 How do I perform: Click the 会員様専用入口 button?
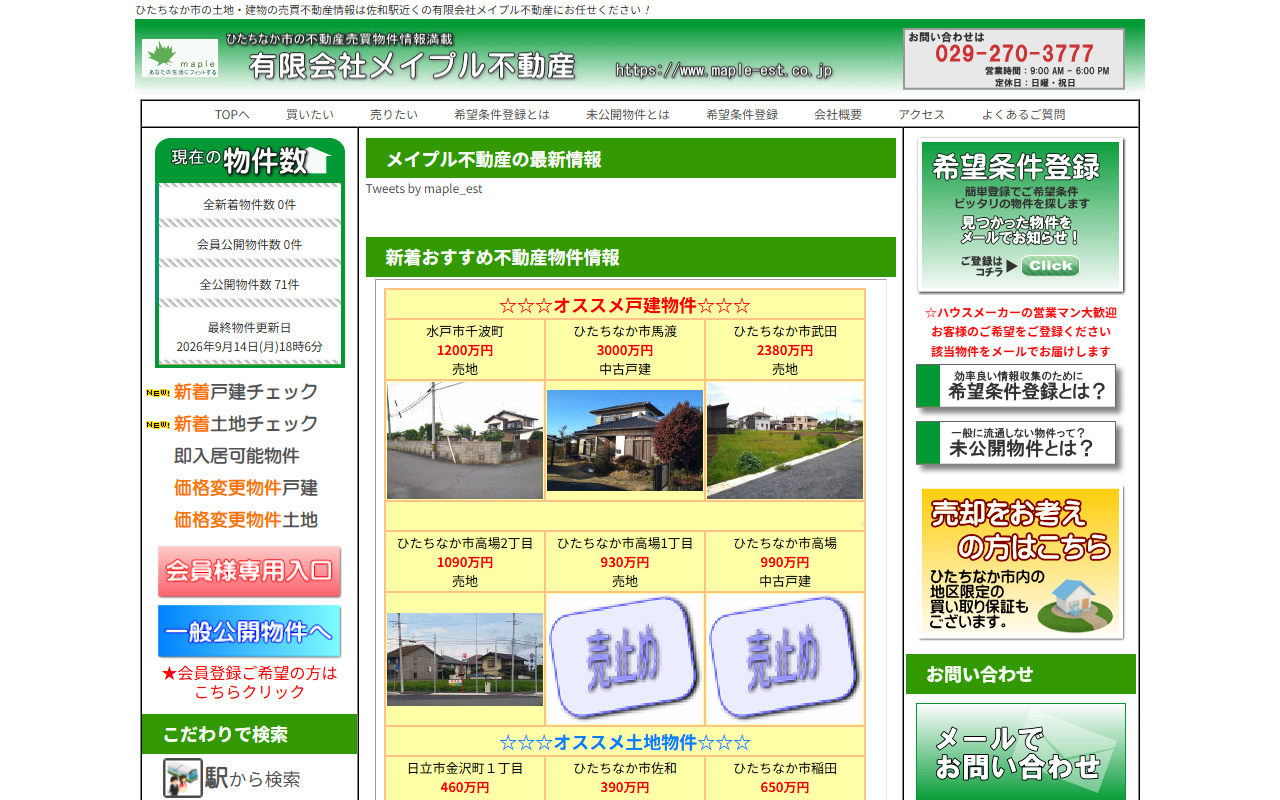pyautogui.click(x=249, y=572)
